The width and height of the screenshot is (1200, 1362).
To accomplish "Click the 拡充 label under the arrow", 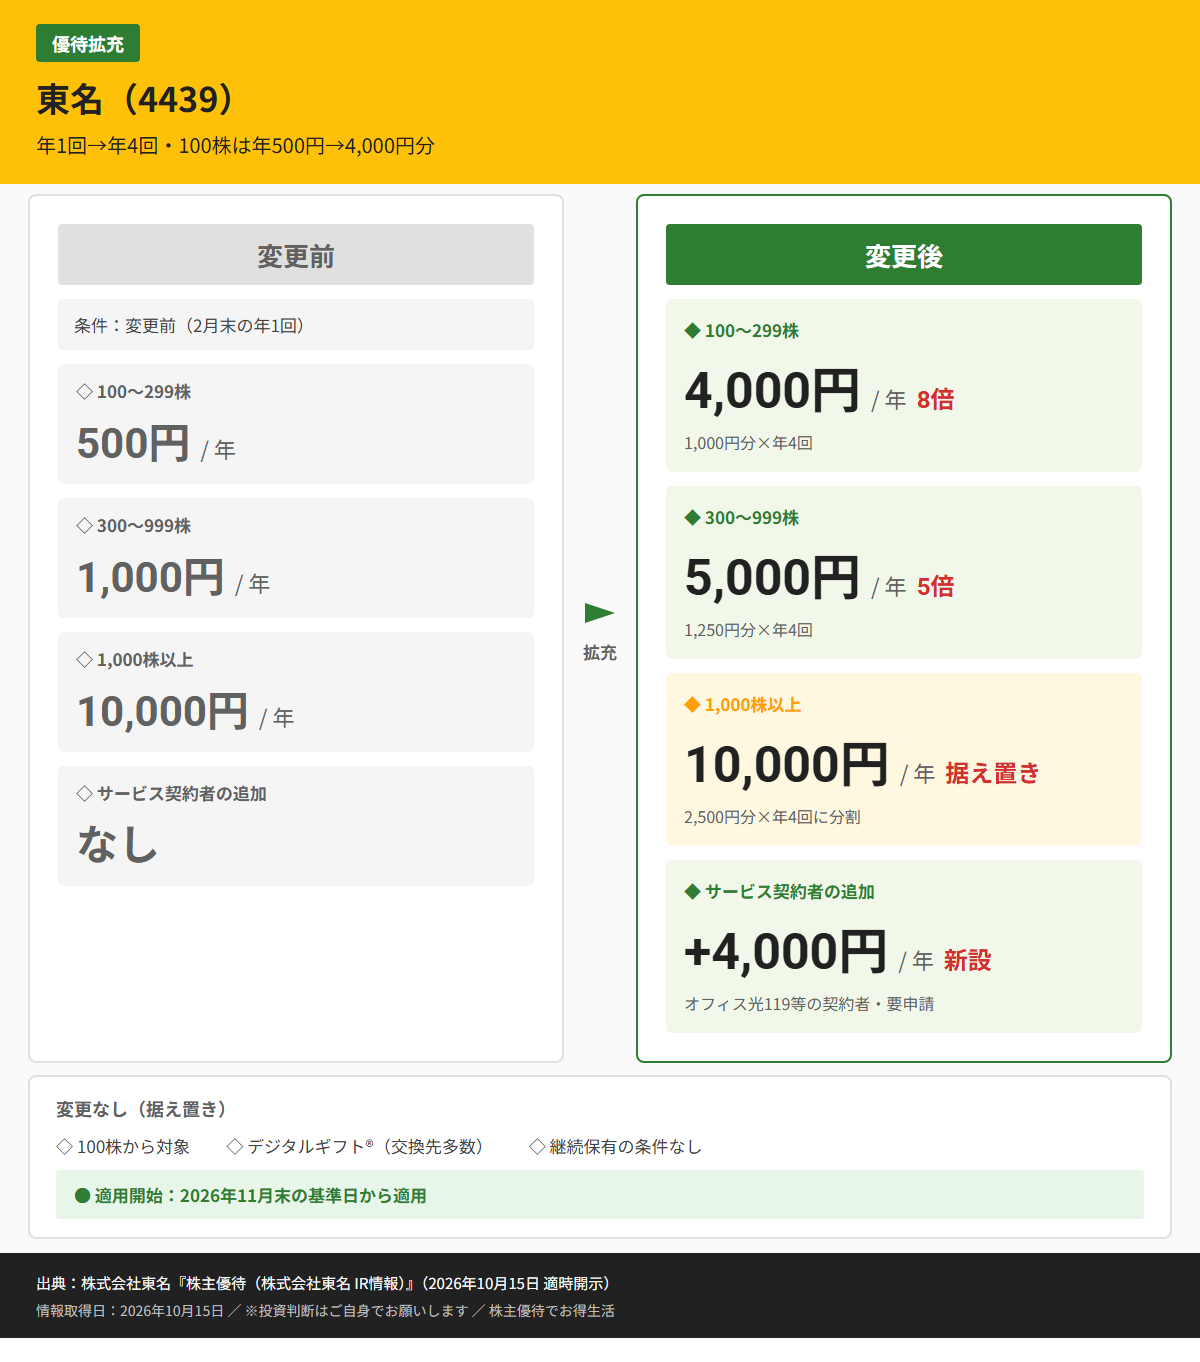I will (x=599, y=653).
